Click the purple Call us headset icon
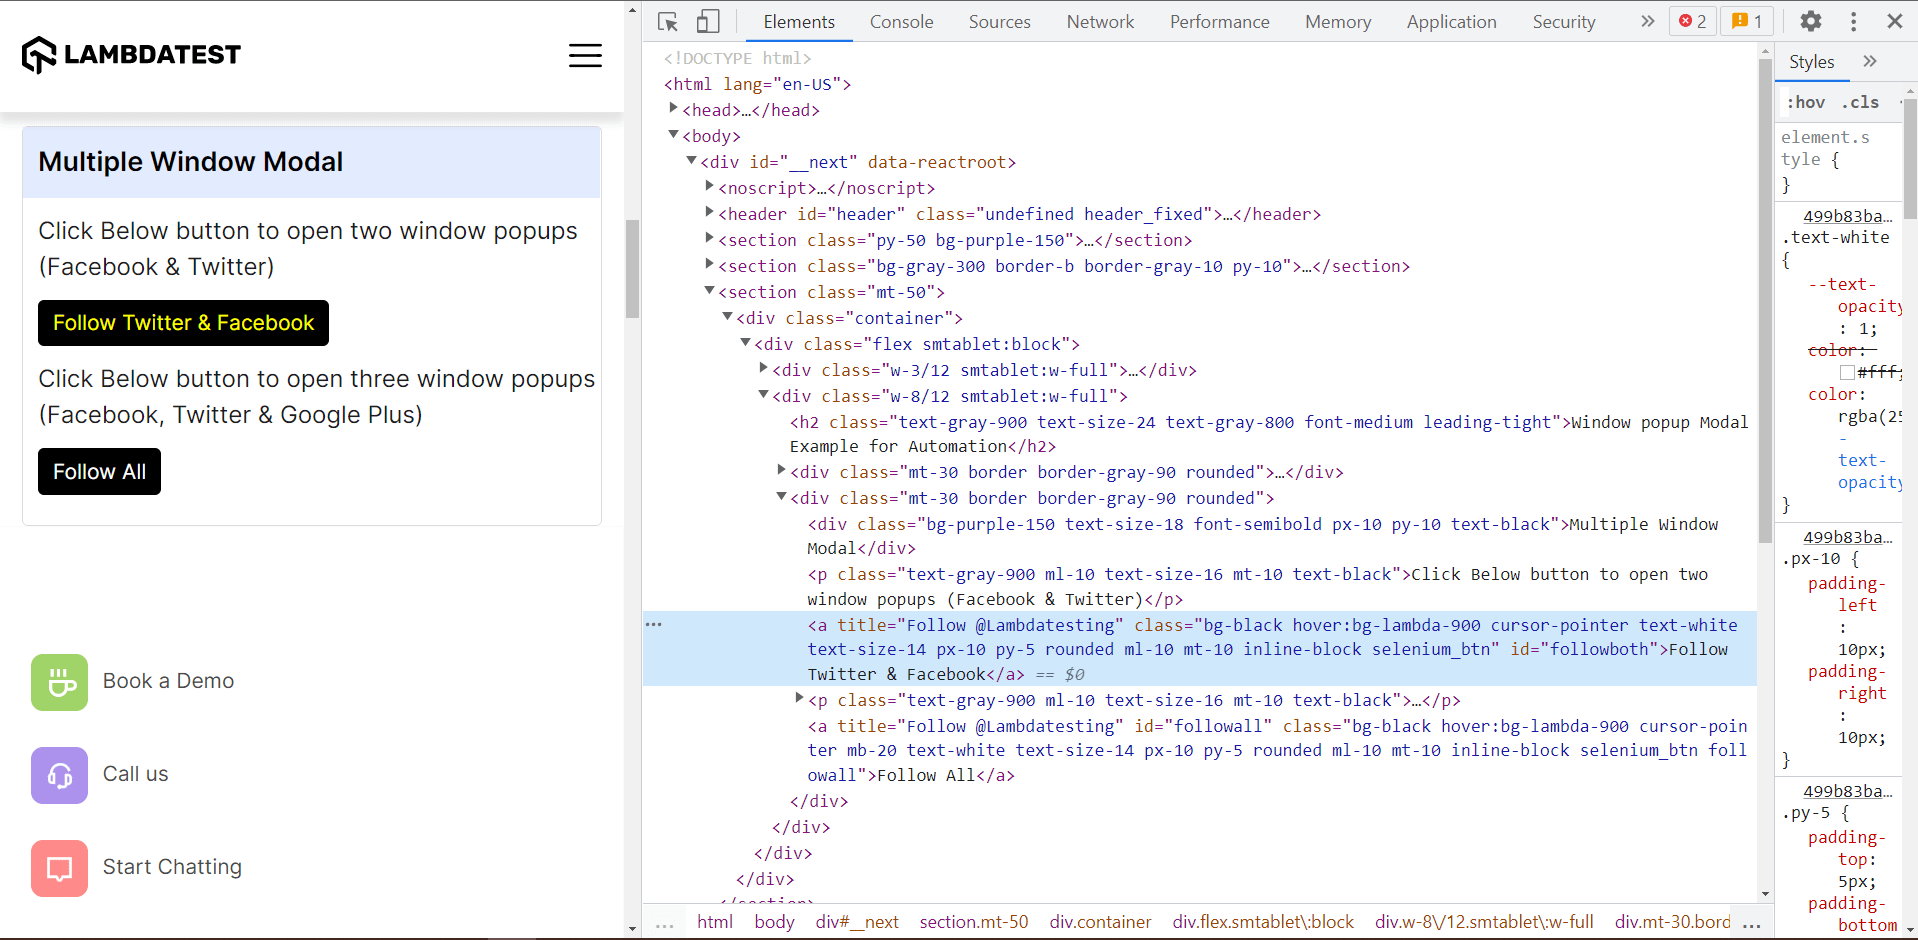The image size is (1918, 940). tap(60, 775)
